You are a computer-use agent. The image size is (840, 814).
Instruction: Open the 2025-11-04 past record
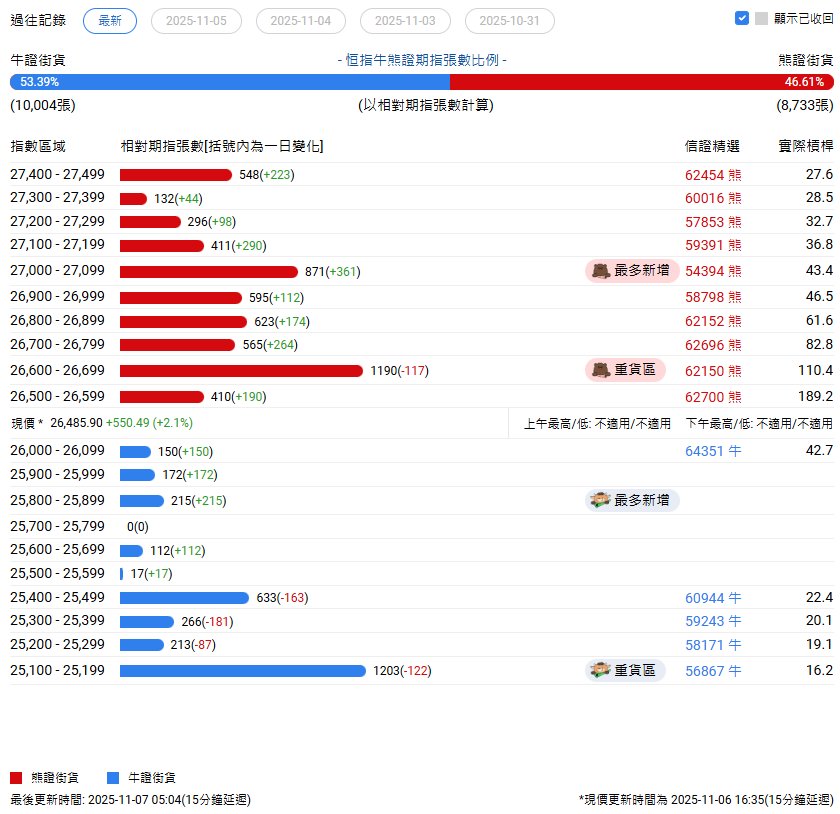pyautogui.click(x=301, y=21)
